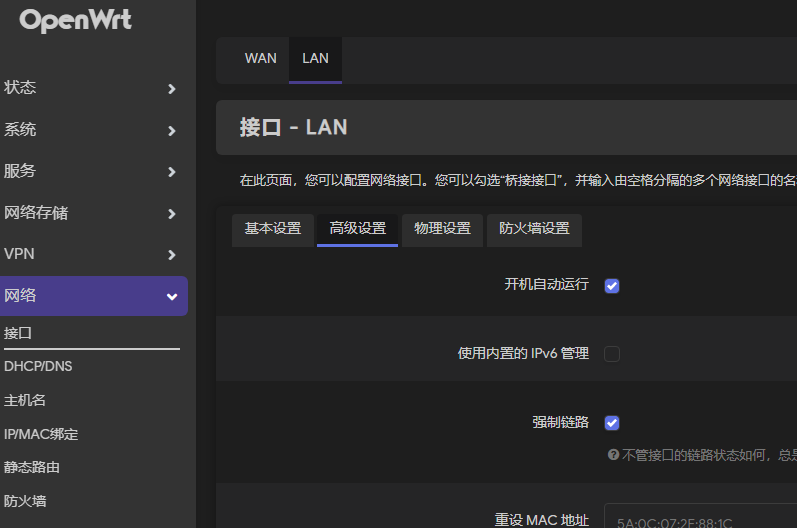Viewport: 797px width, 528px height.
Task: Click the 使用内置的 IPv6 管理 label
Action: coord(524,353)
